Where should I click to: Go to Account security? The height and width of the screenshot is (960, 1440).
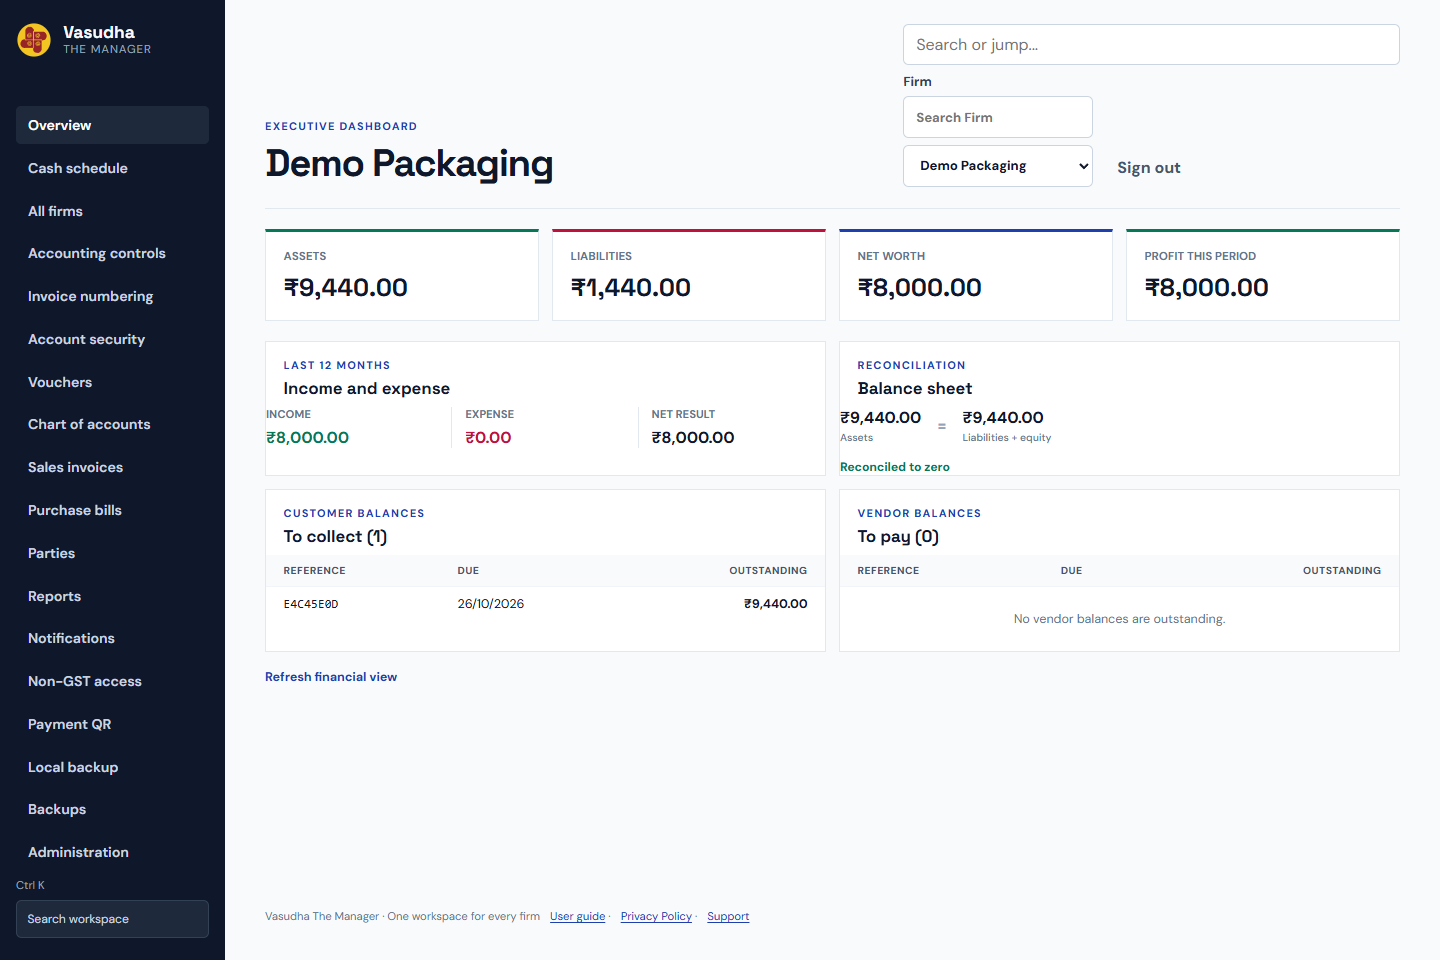tap(112, 339)
